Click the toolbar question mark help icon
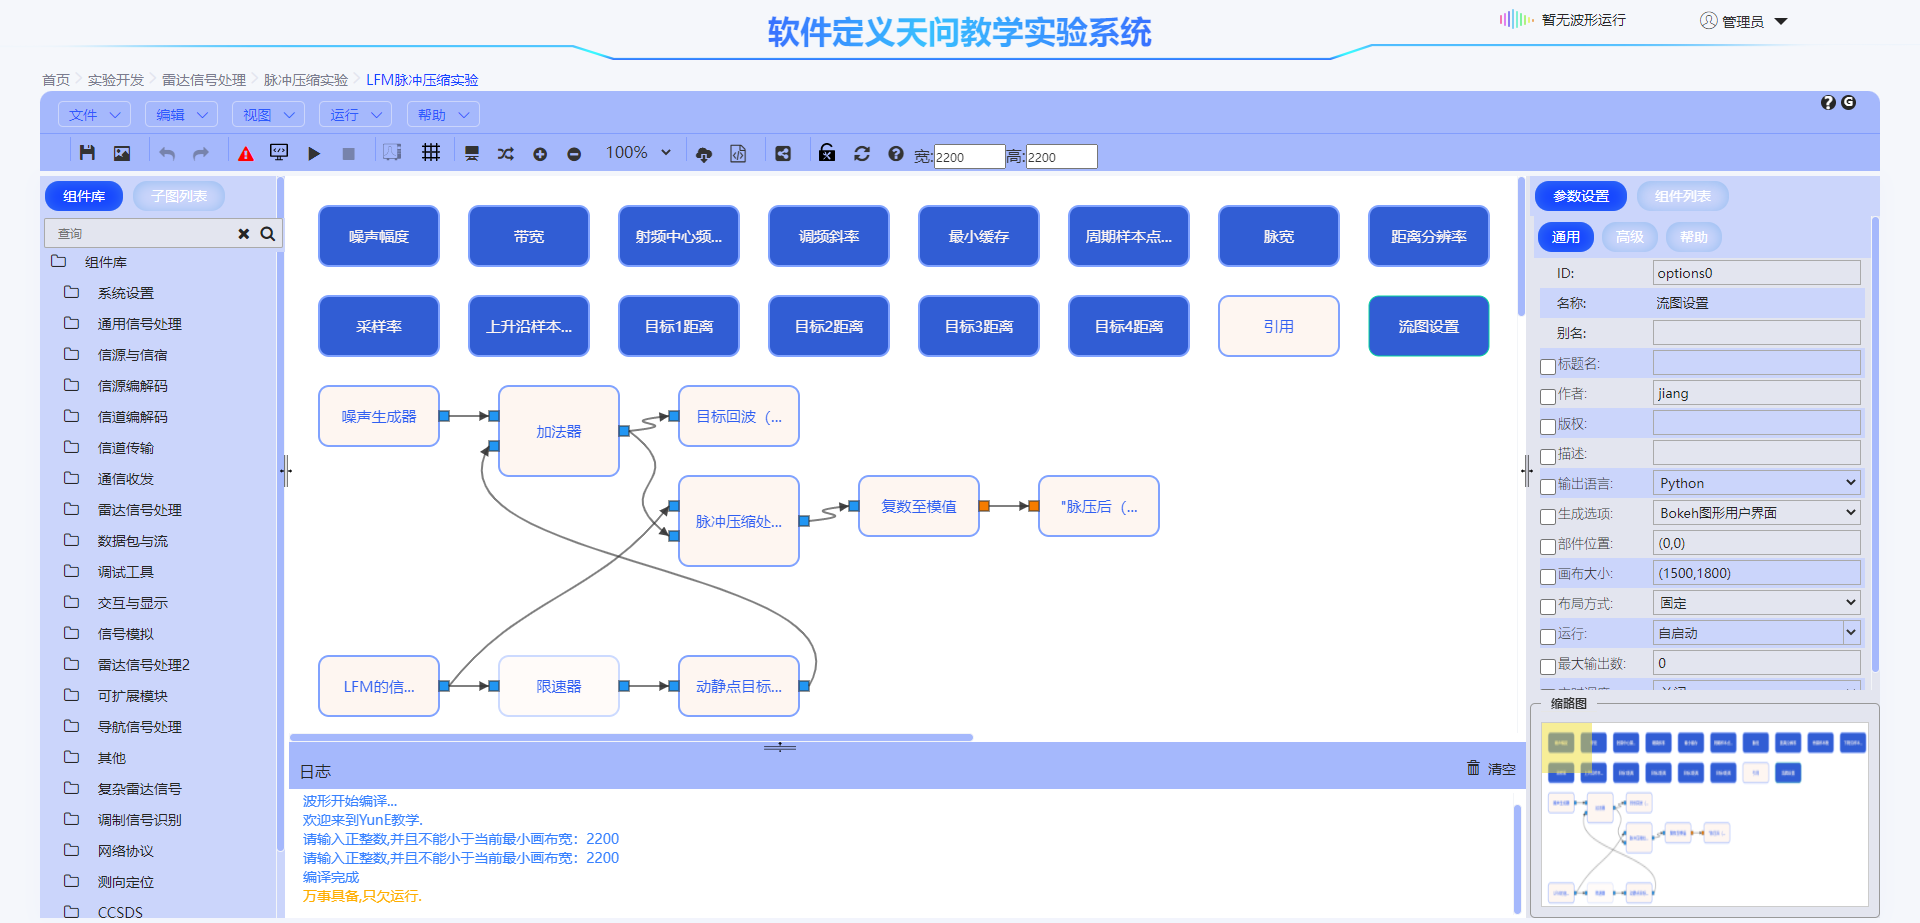This screenshot has height=923, width=1920. click(896, 154)
